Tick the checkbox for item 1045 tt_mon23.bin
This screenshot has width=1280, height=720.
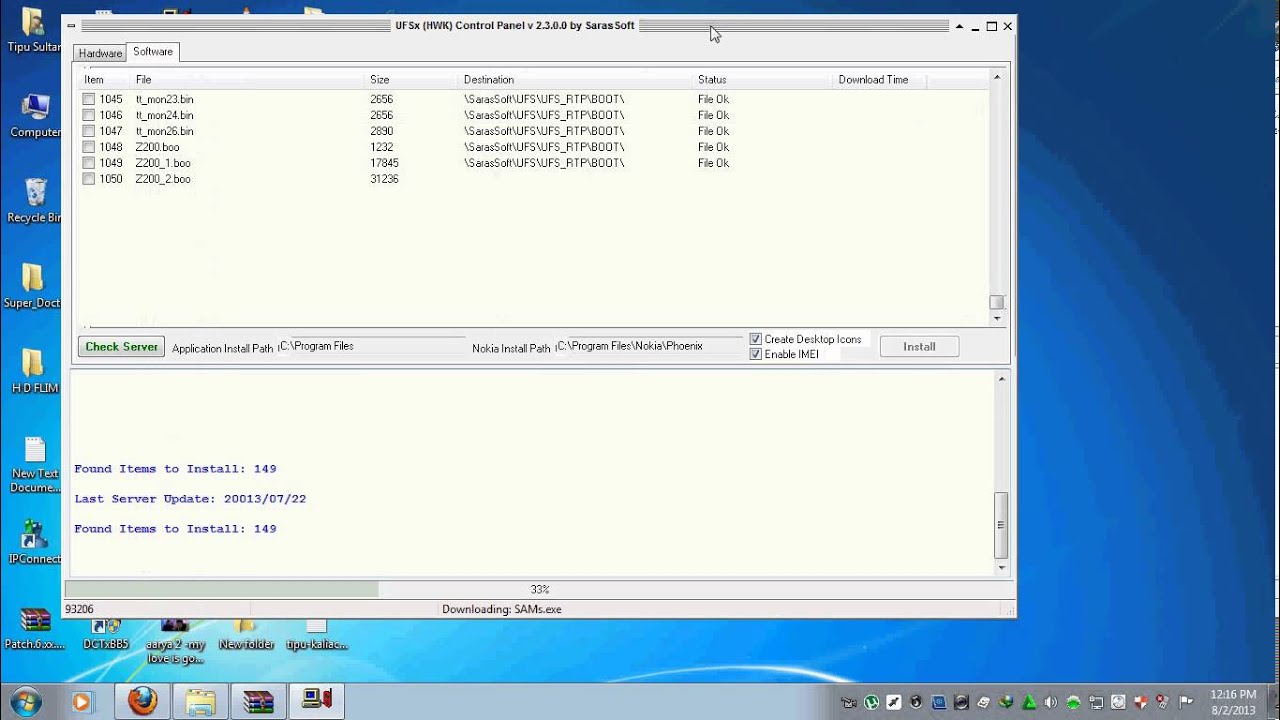[89, 99]
